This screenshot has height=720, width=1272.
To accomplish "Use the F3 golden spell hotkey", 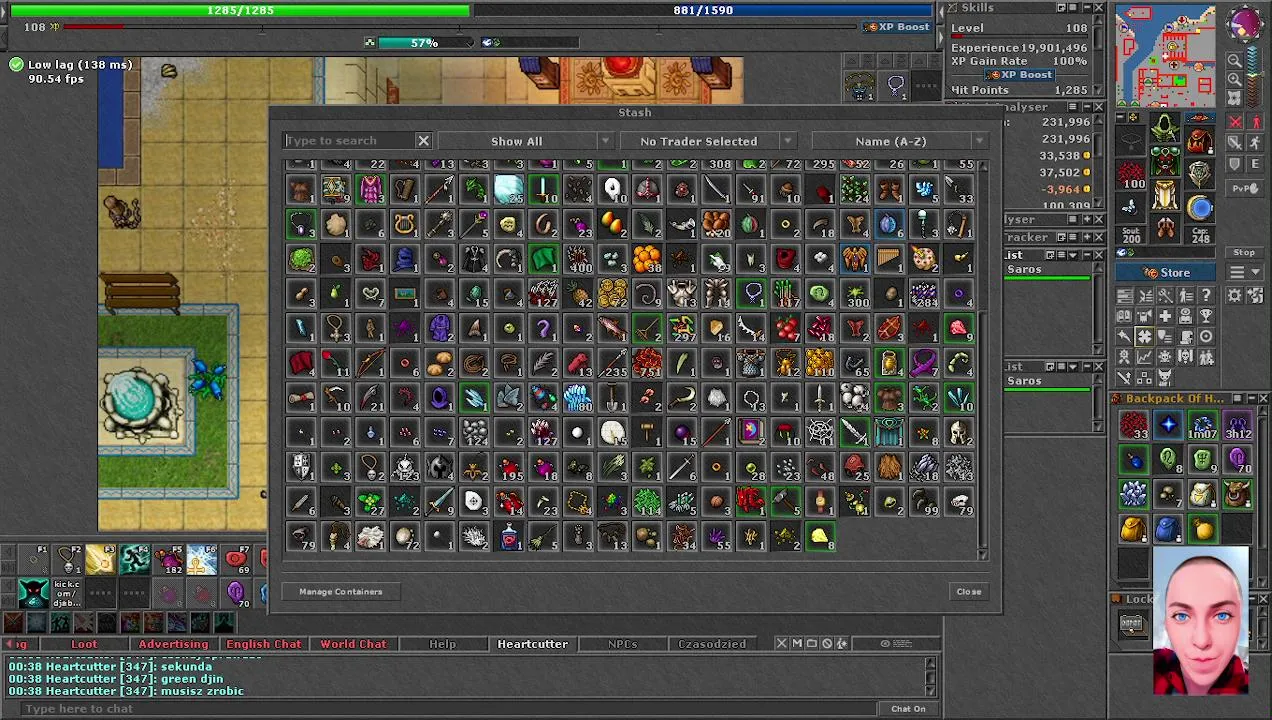I will tap(101, 560).
